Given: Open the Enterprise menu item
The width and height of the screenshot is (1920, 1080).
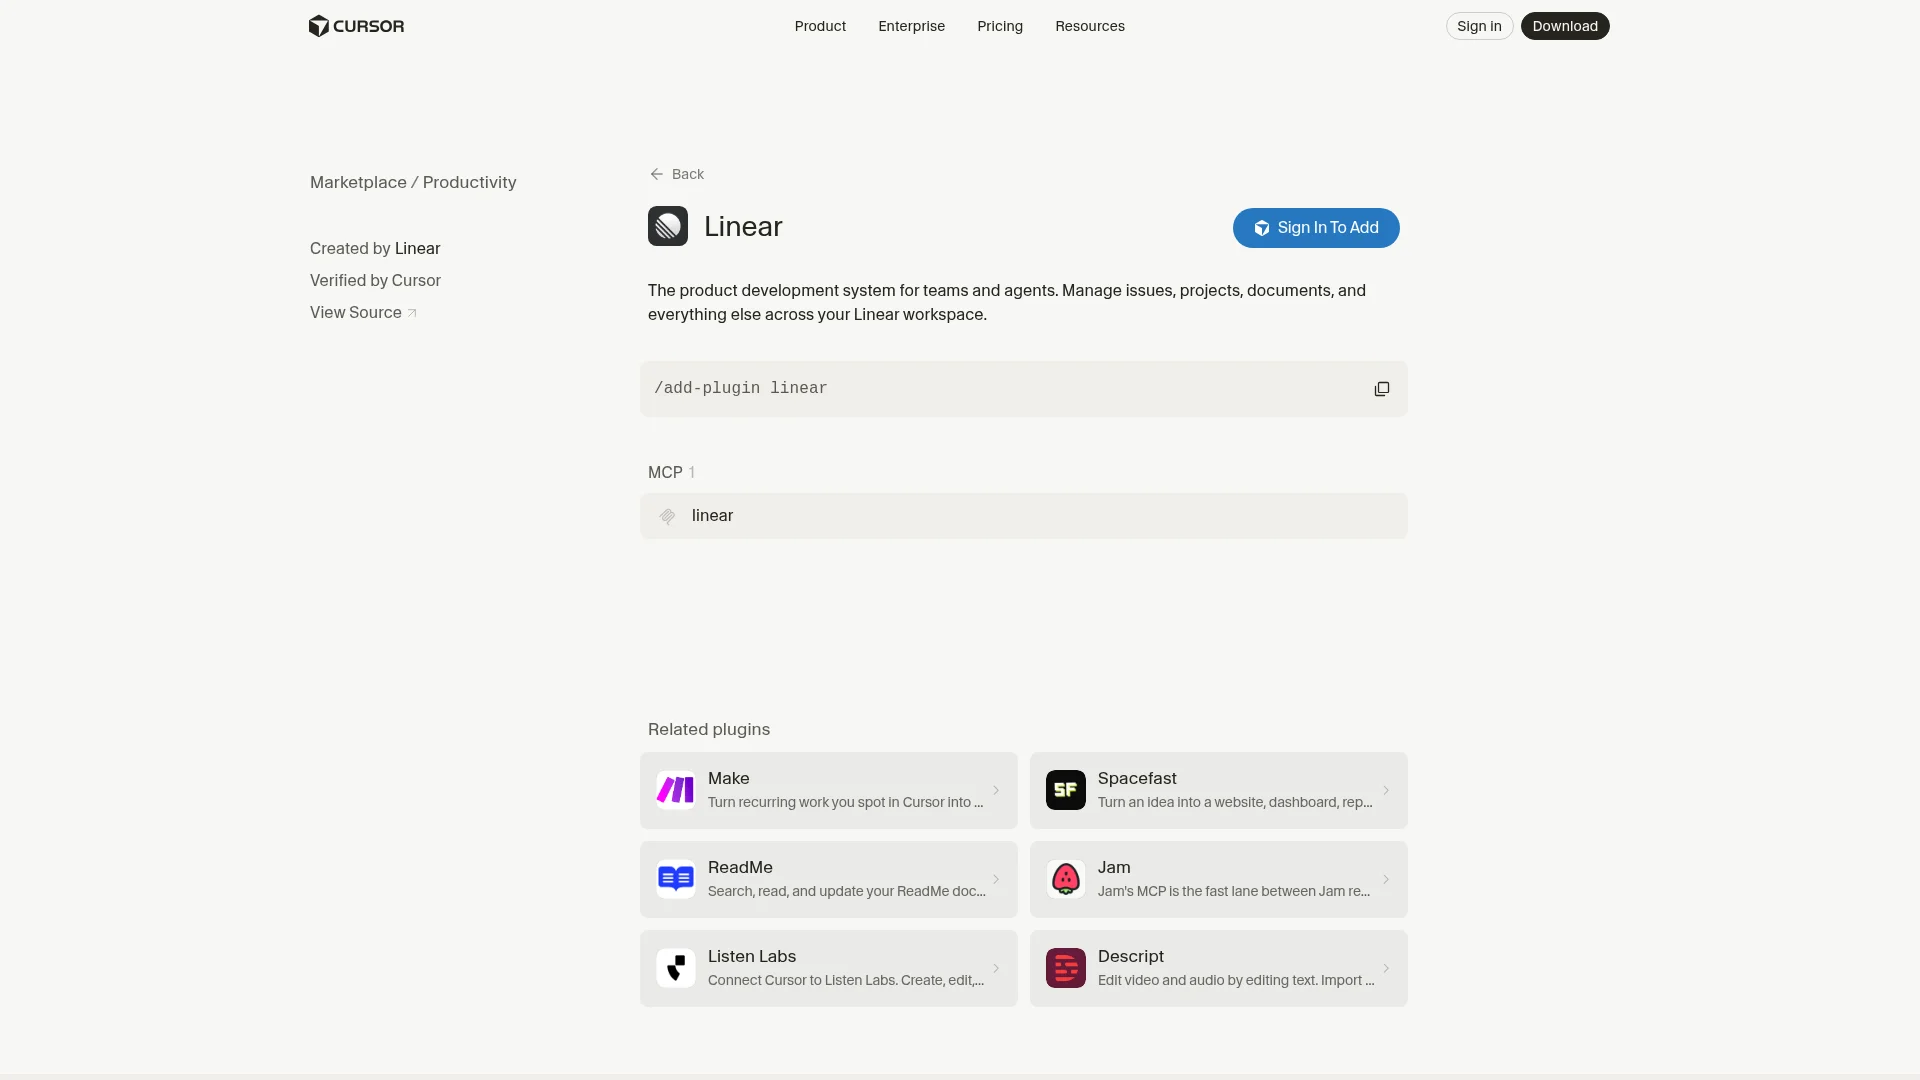Looking at the screenshot, I should (911, 26).
